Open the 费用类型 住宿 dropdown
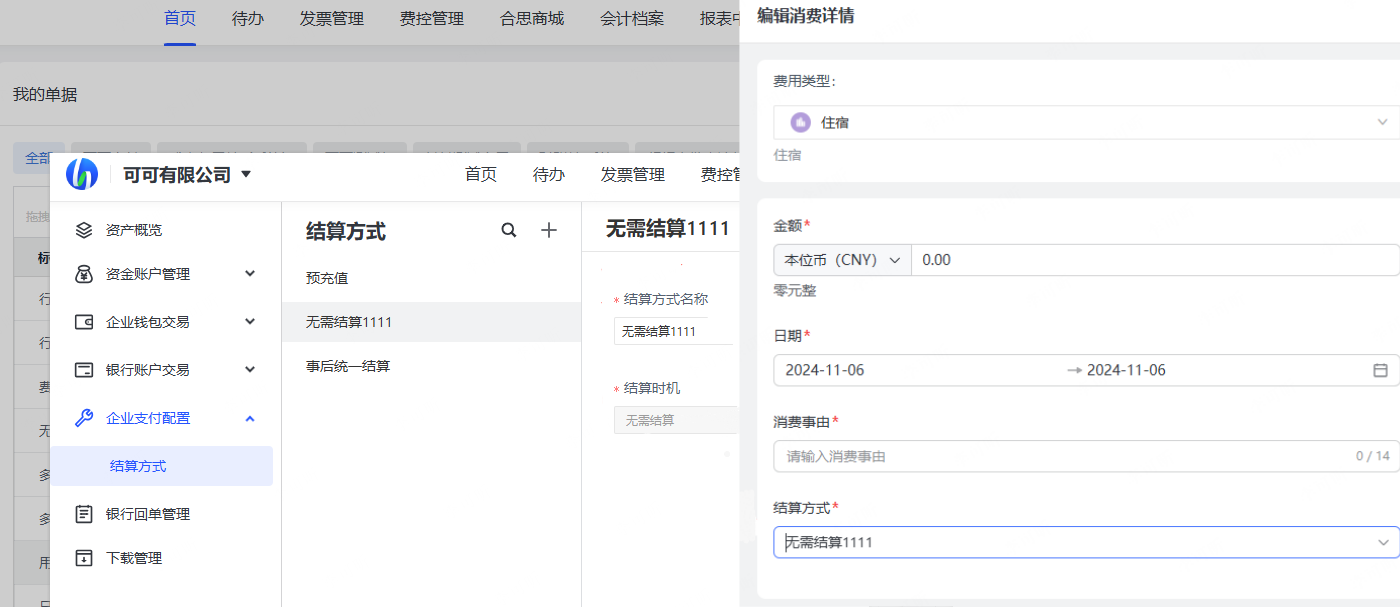The width and height of the screenshot is (1400, 607). coord(1383,122)
